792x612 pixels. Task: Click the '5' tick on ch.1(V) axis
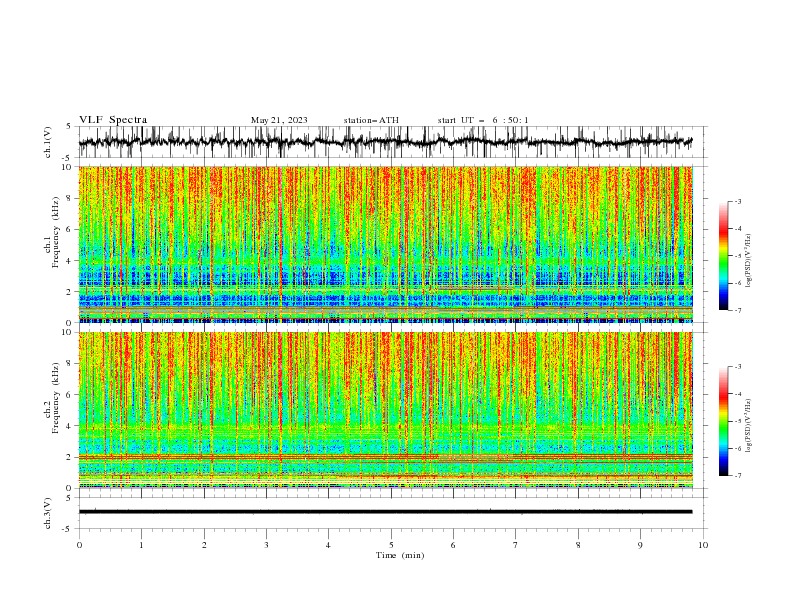pyautogui.click(x=69, y=126)
